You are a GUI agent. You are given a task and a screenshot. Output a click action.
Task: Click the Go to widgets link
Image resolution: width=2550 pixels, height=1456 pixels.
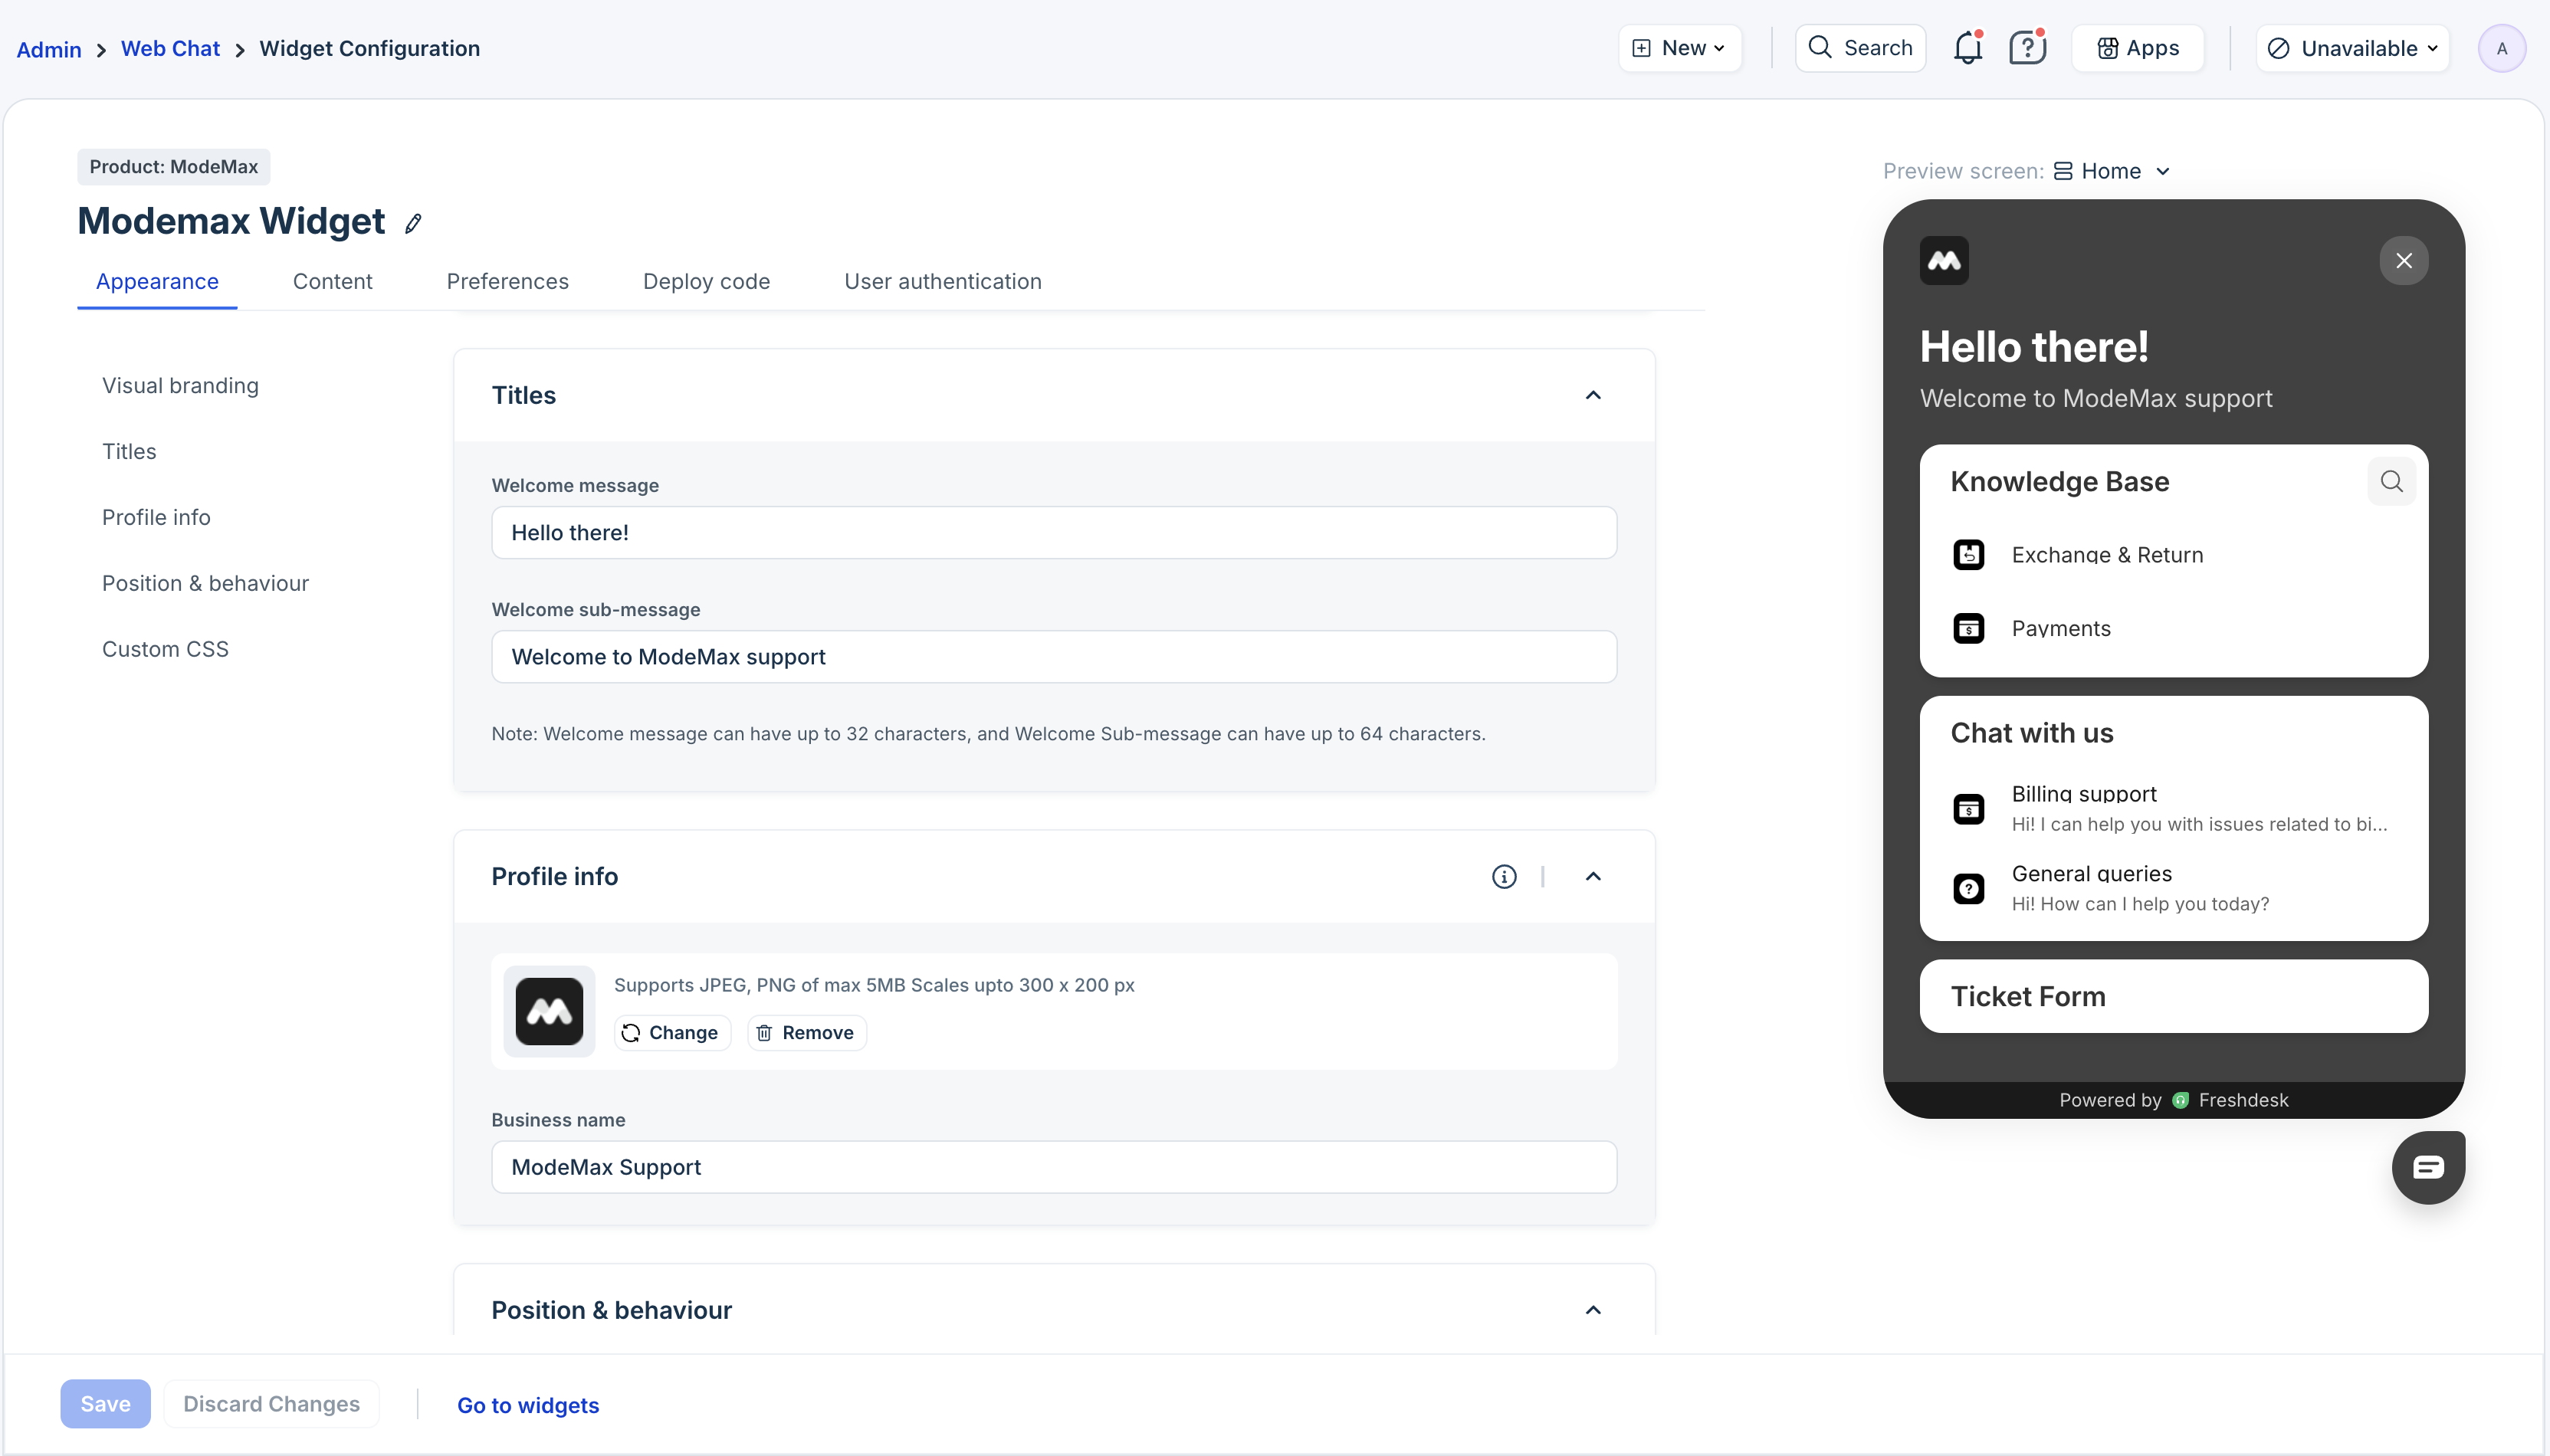(528, 1405)
